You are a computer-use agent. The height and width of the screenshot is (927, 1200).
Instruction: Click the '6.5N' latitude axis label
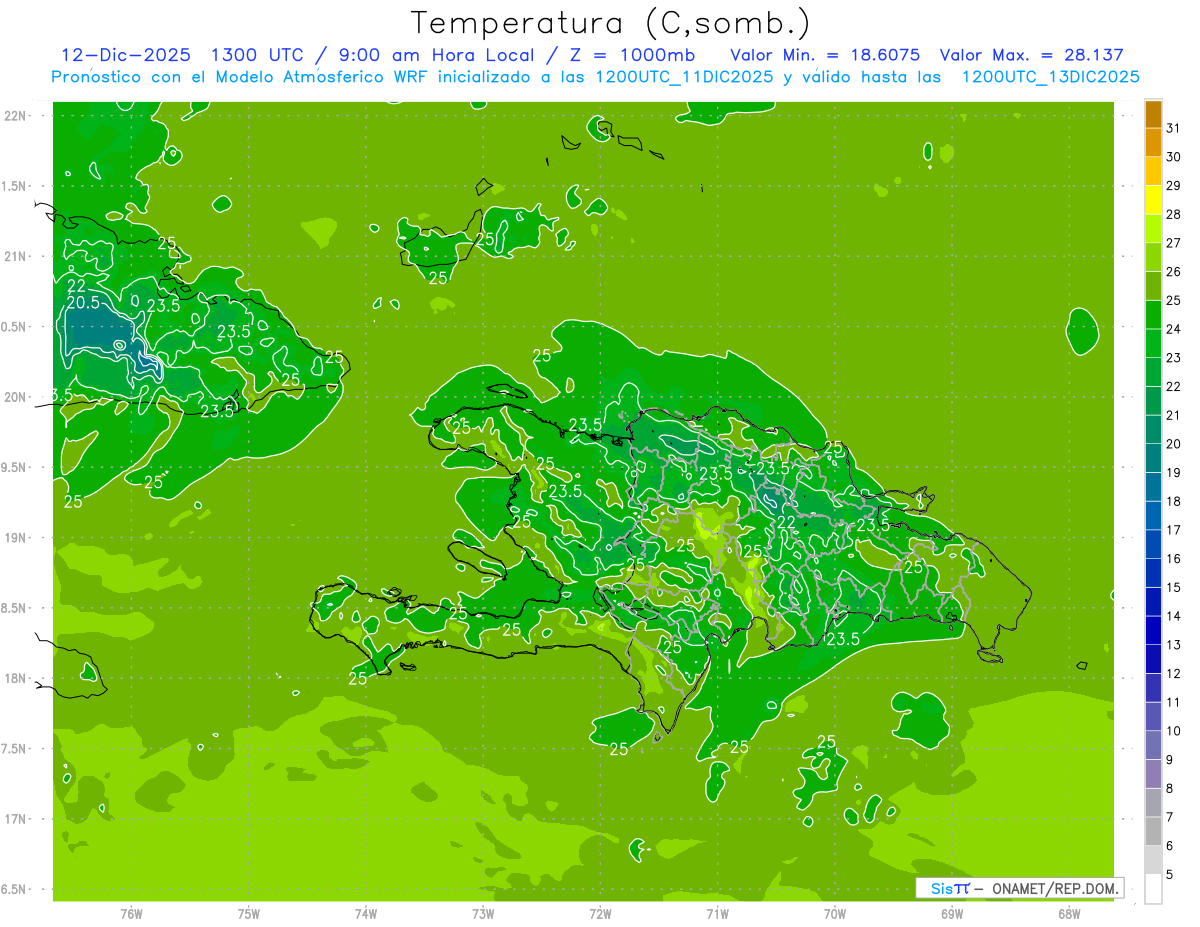14,889
